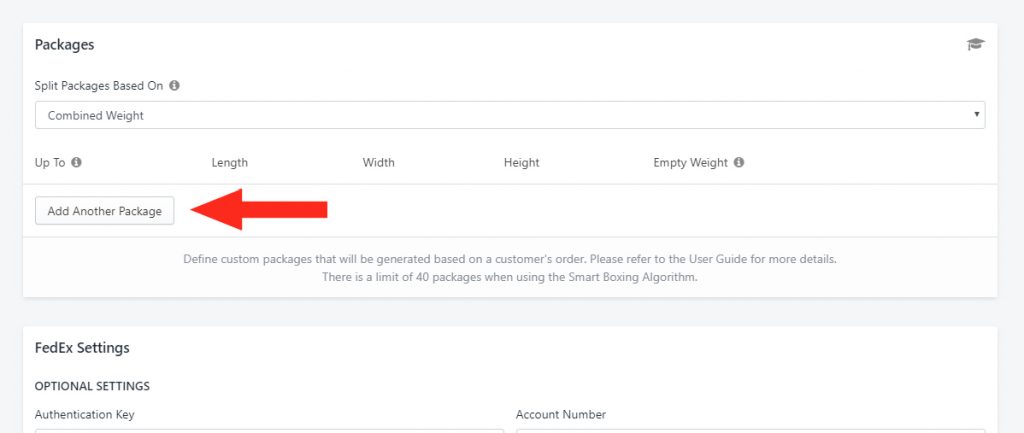Click the info icon next to Up To

coord(76,163)
